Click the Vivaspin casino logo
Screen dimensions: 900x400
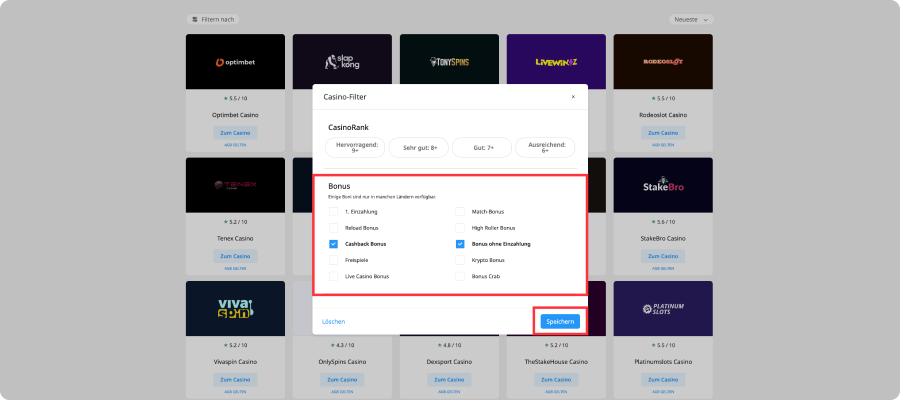(x=235, y=308)
